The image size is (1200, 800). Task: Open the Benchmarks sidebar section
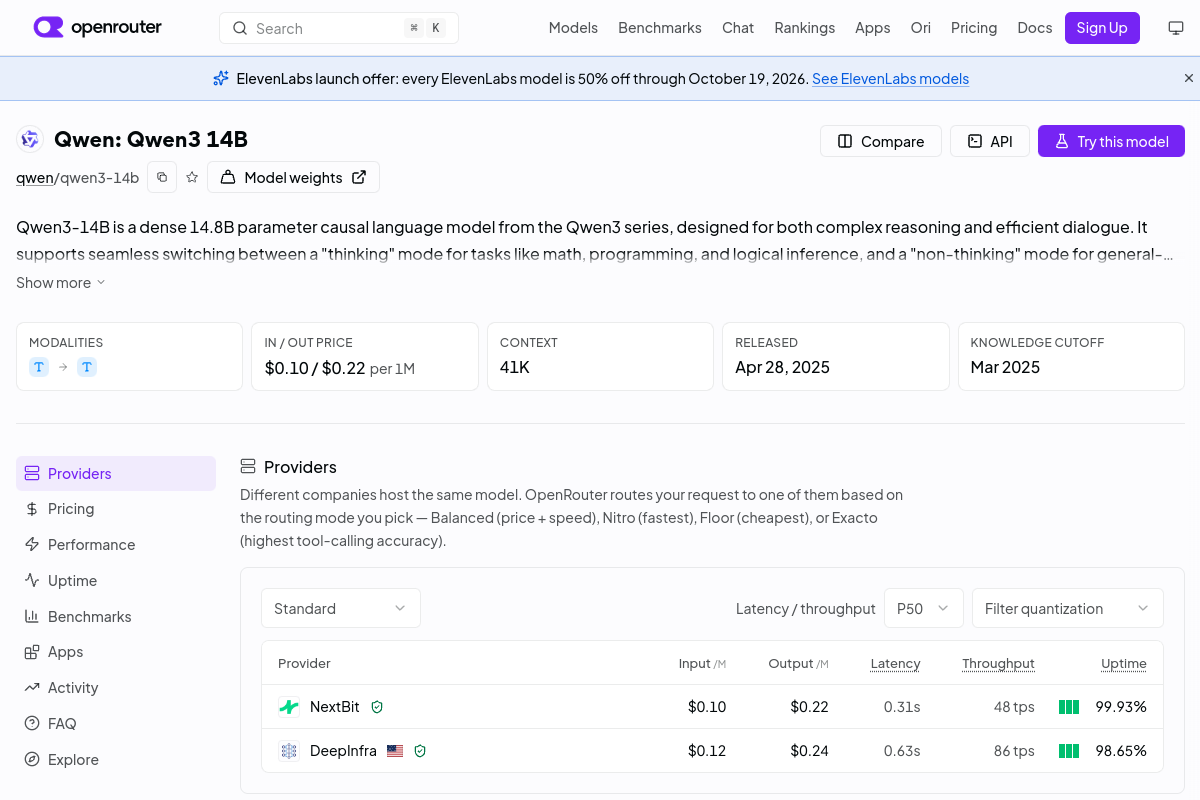click(116, 617)
